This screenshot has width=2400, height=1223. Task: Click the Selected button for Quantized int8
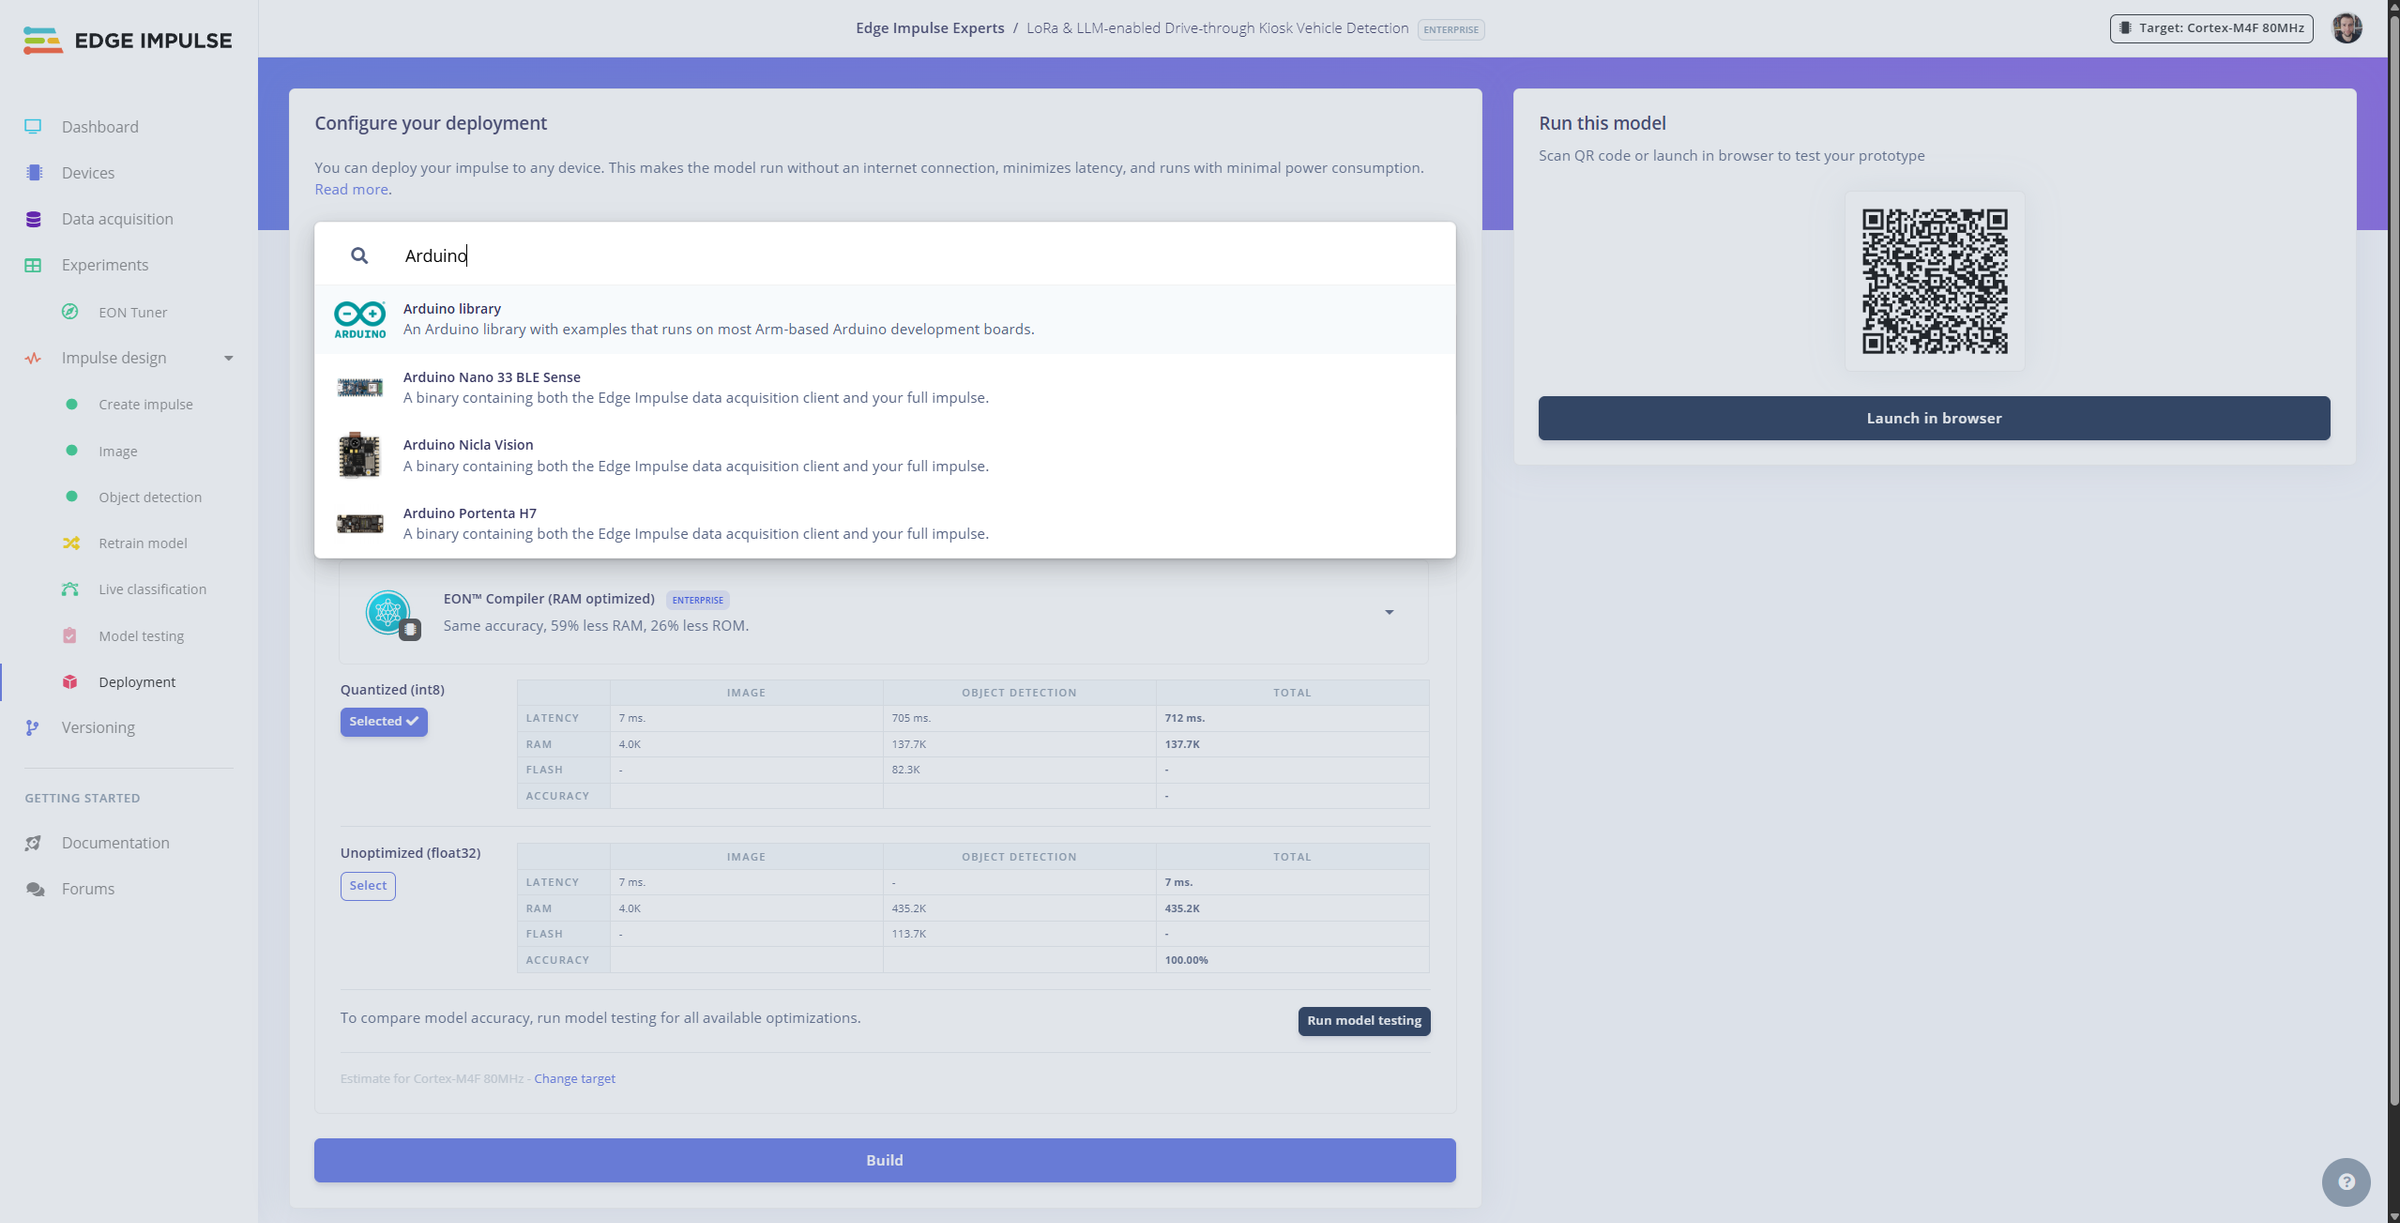pyautogui.click(x=384, y=722)
